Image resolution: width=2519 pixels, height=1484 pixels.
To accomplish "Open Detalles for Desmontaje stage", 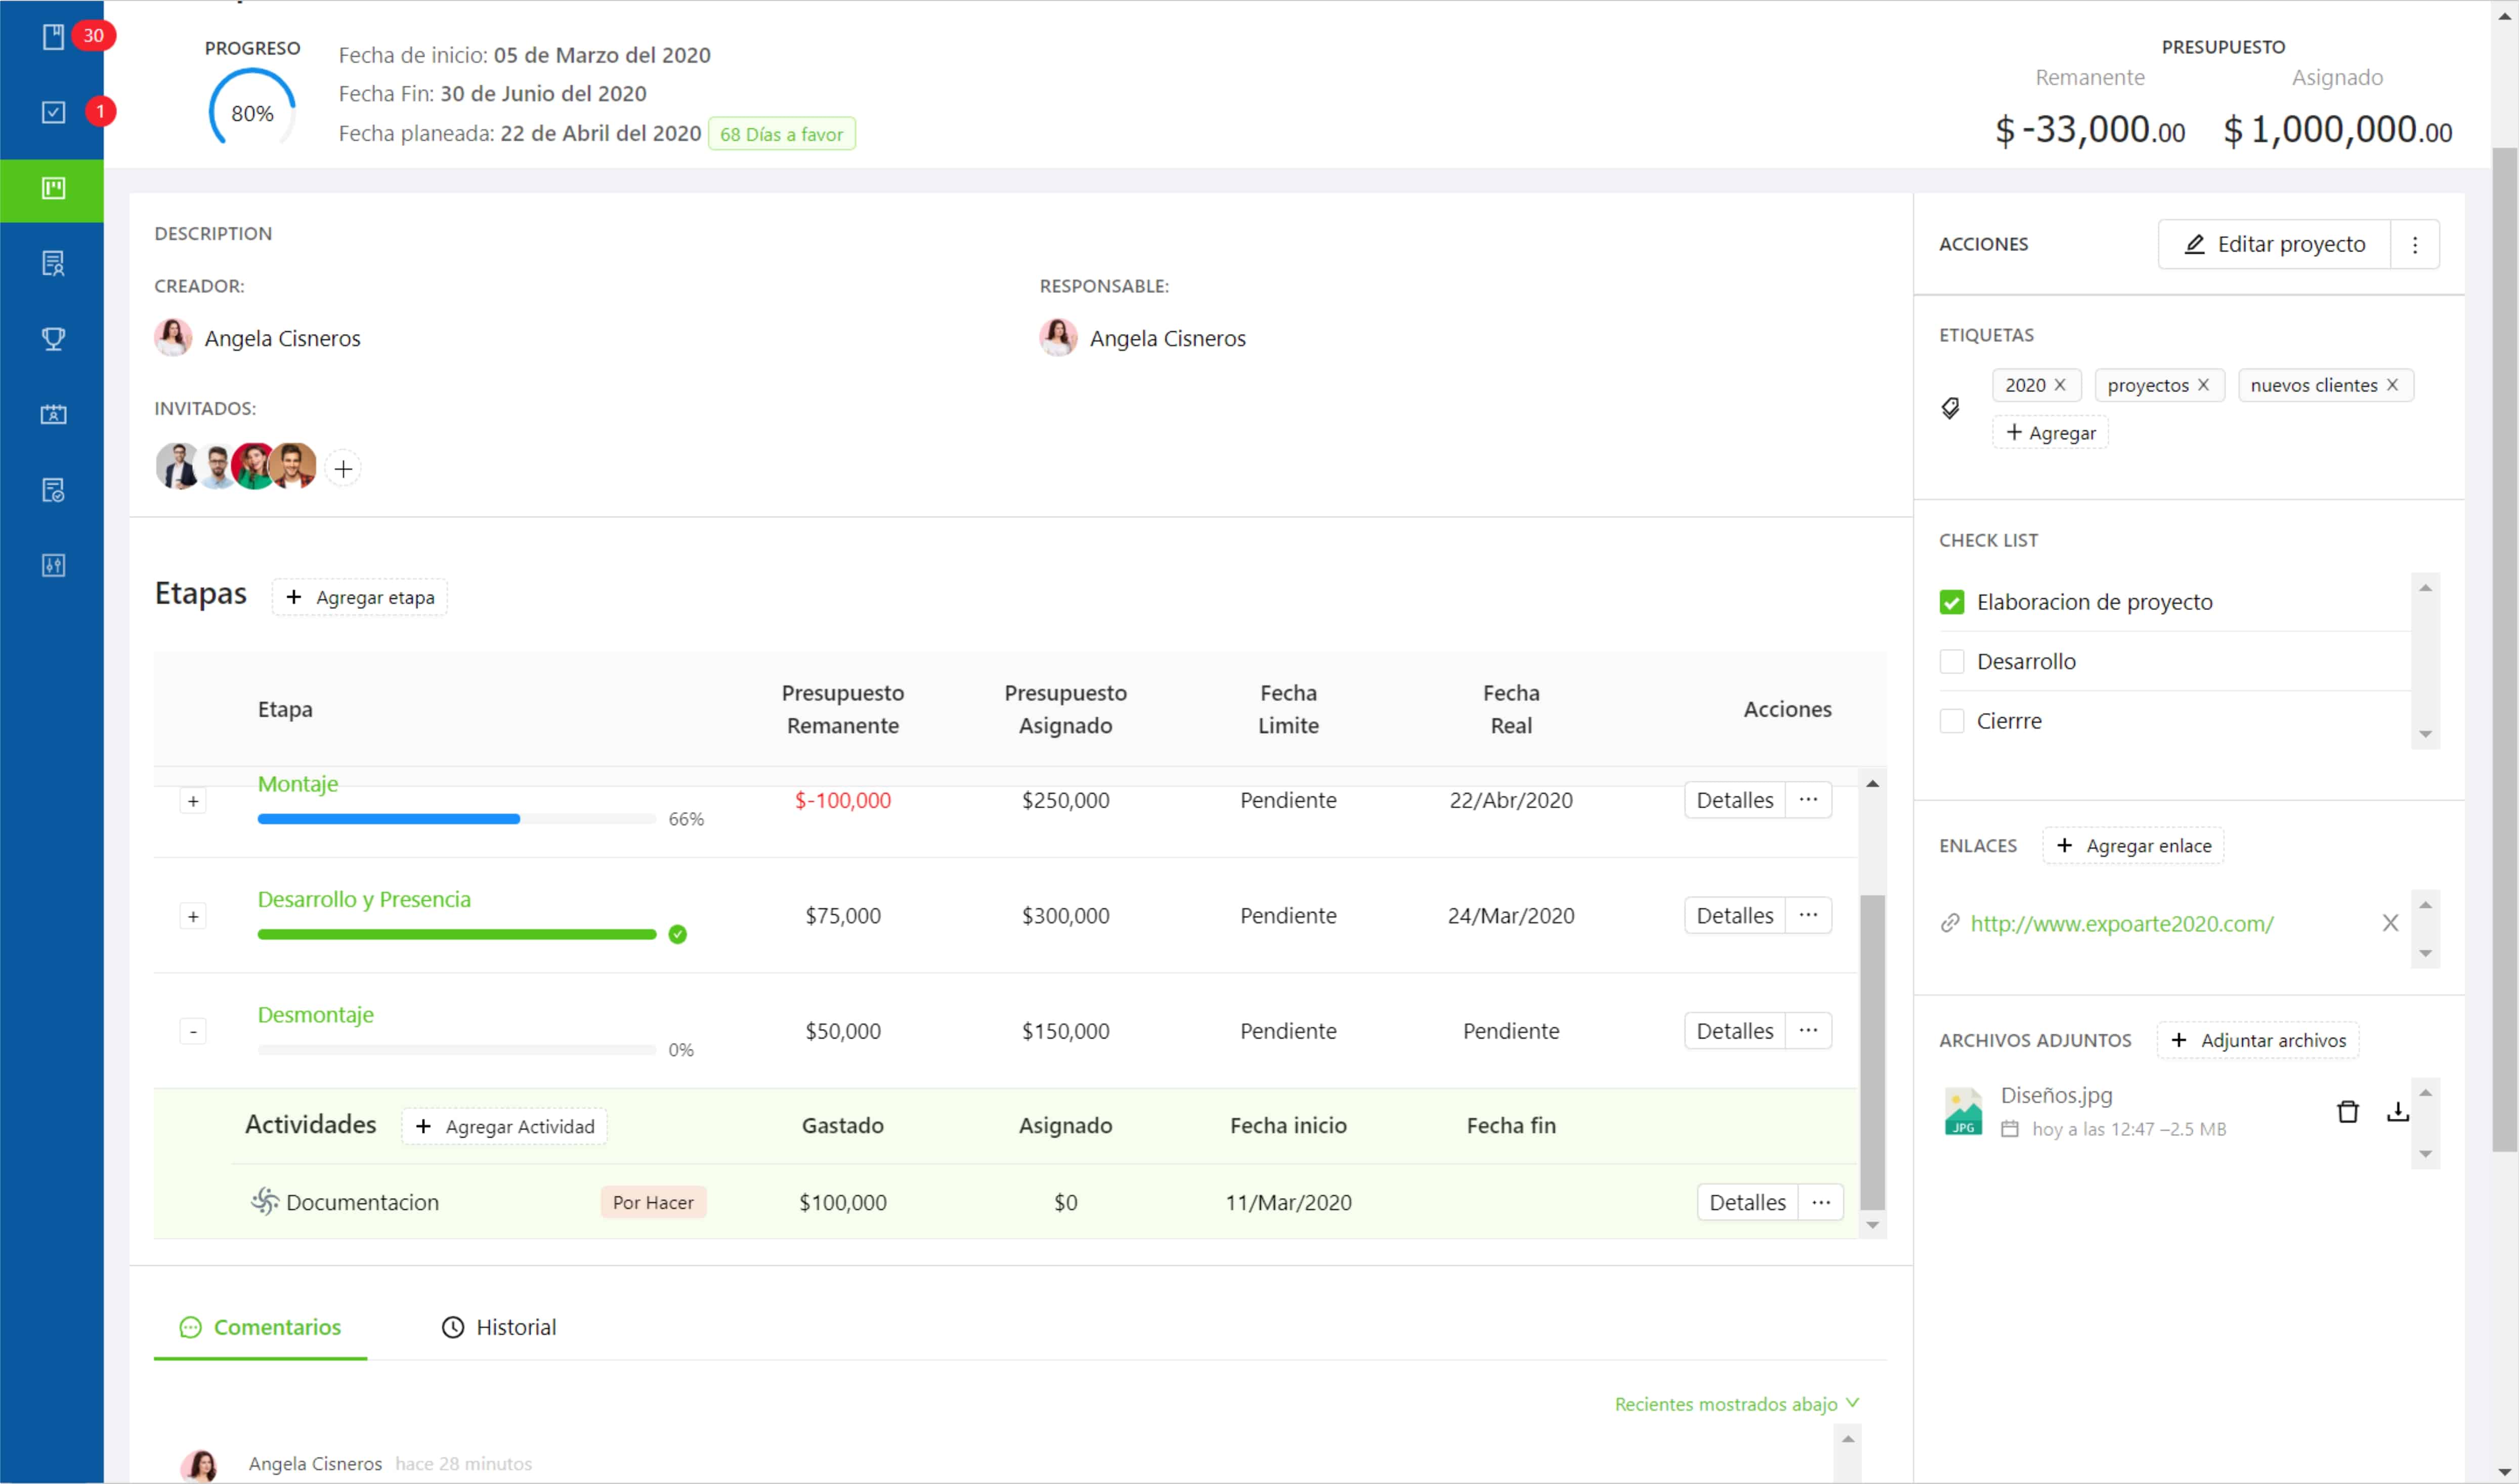I will (x=1735, y=1031).
